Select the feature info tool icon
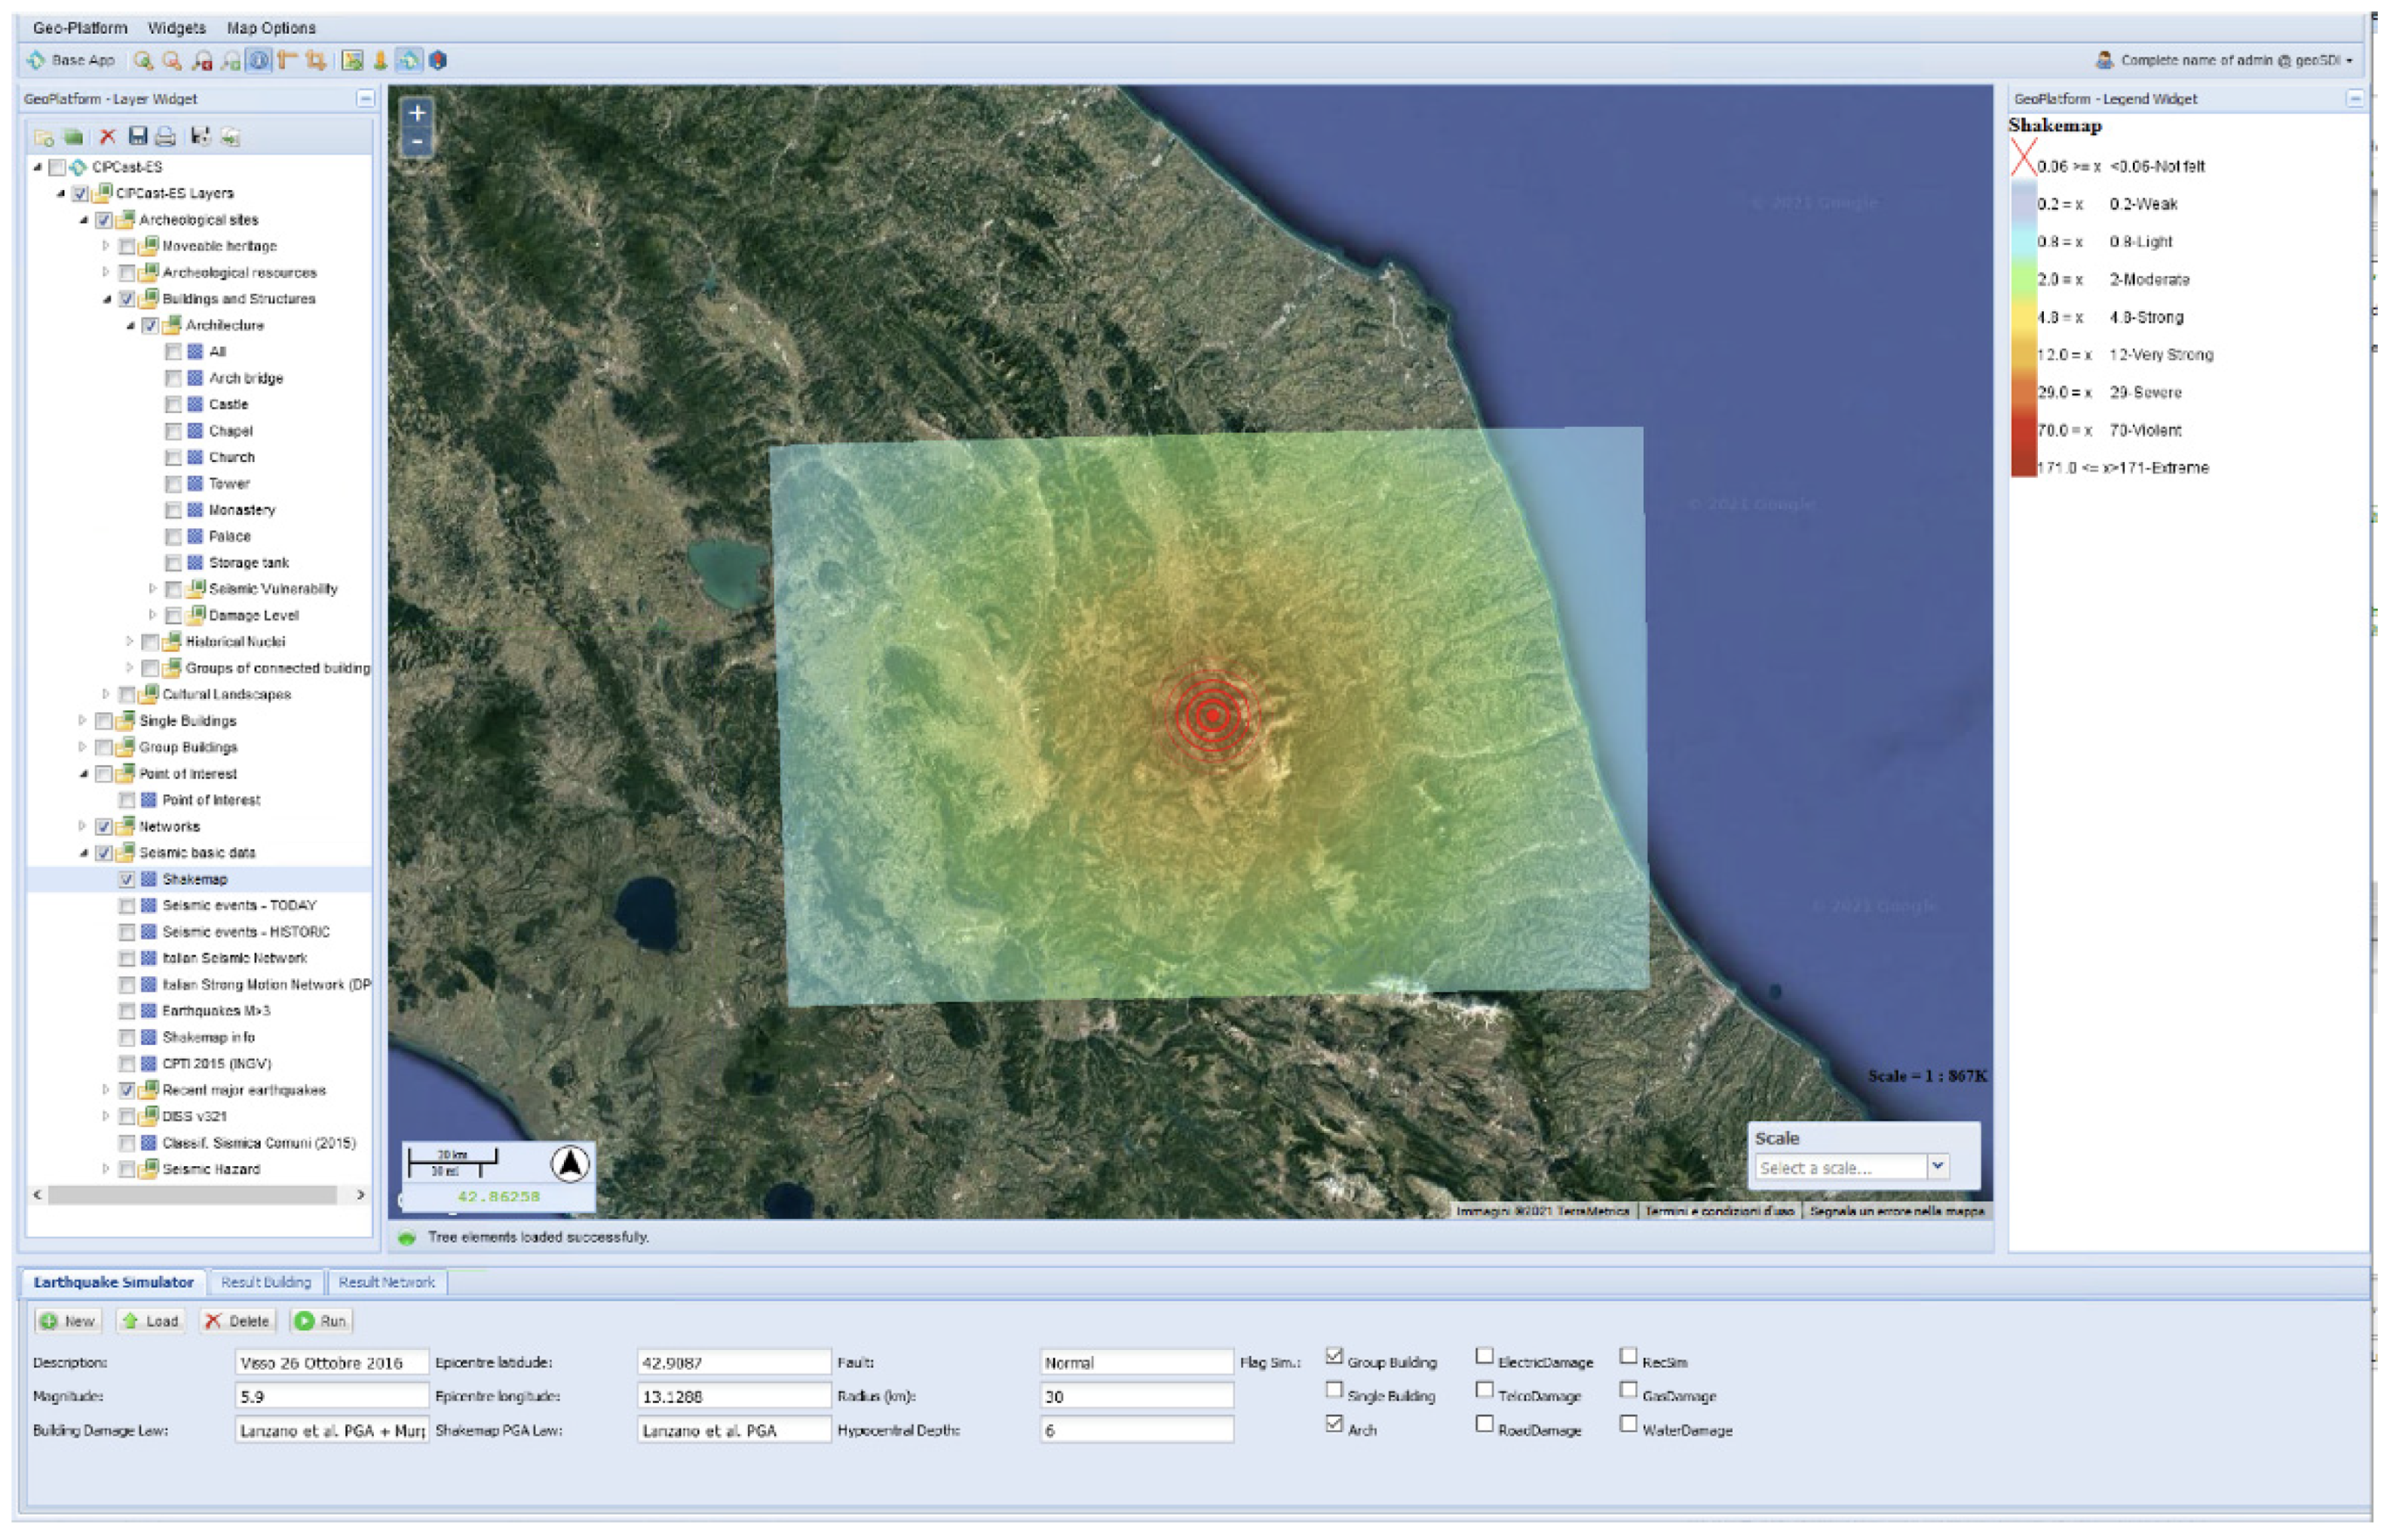The width and height of the screenshot is (2390, 1540). click(259, 61)
